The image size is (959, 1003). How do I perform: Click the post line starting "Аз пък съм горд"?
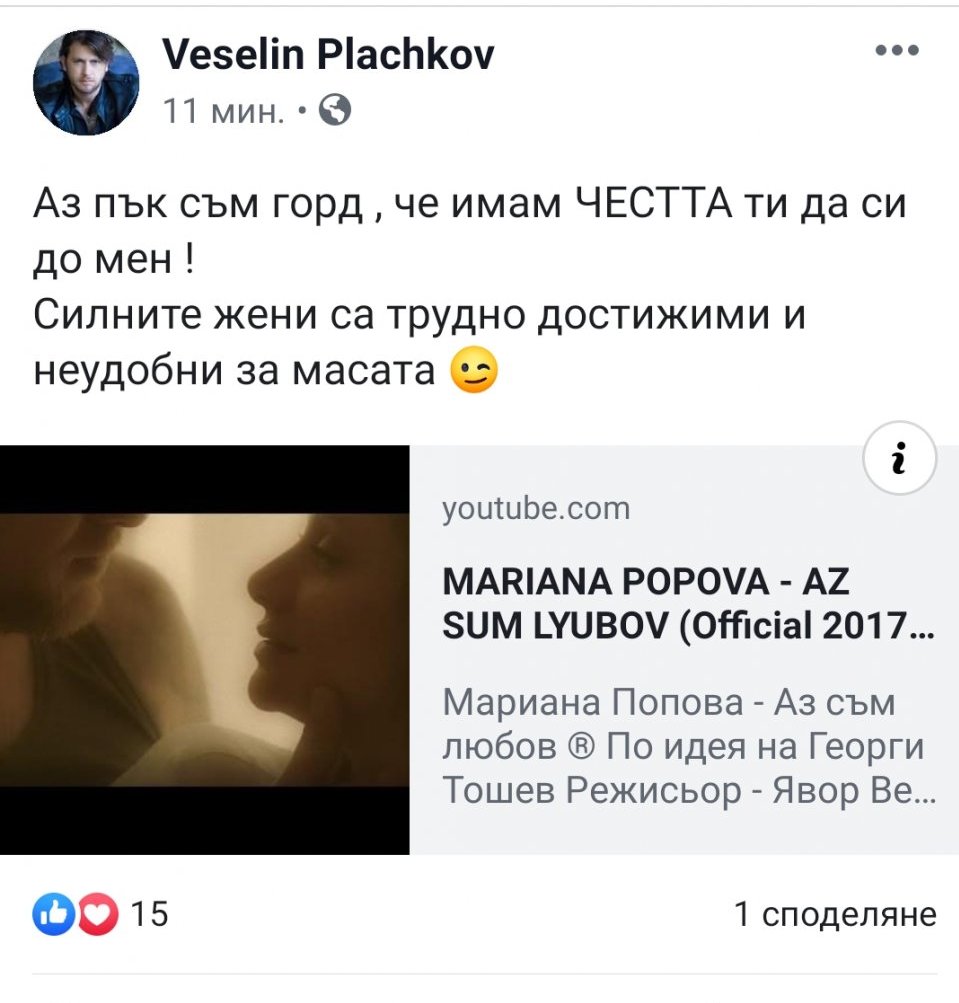pyautogui.click(x=470, y=204)
